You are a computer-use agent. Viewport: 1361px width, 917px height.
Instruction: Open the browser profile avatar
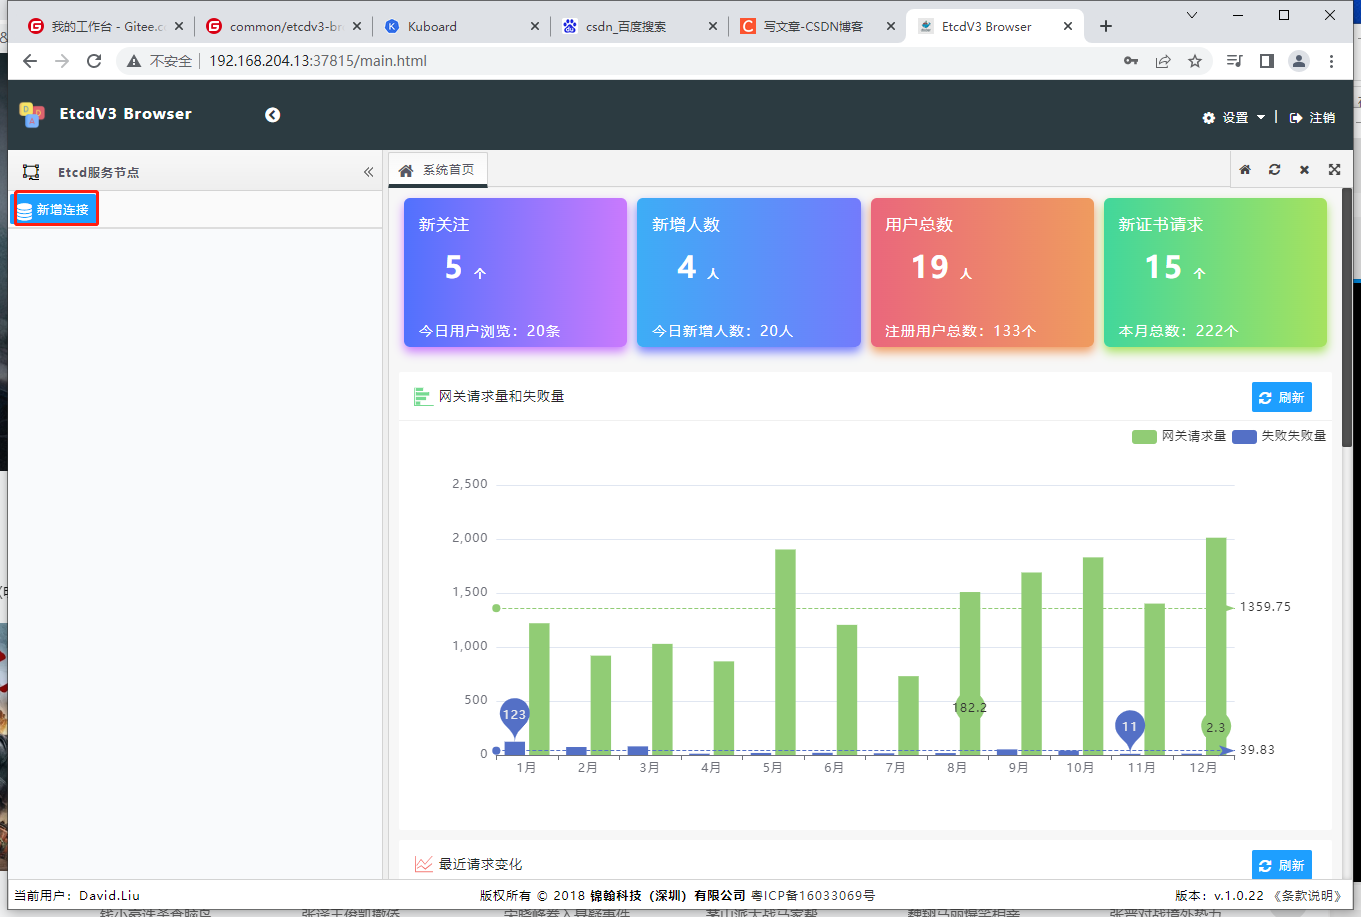tap(1299, 61)
